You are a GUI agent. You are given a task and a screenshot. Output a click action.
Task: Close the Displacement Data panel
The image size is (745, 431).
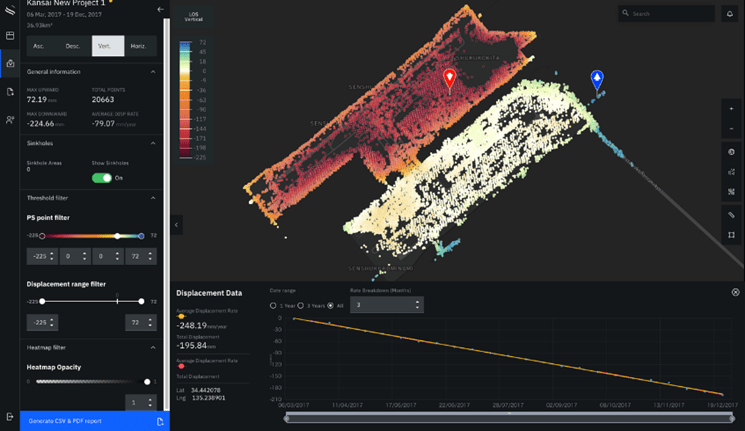click(x=736, y=292)
